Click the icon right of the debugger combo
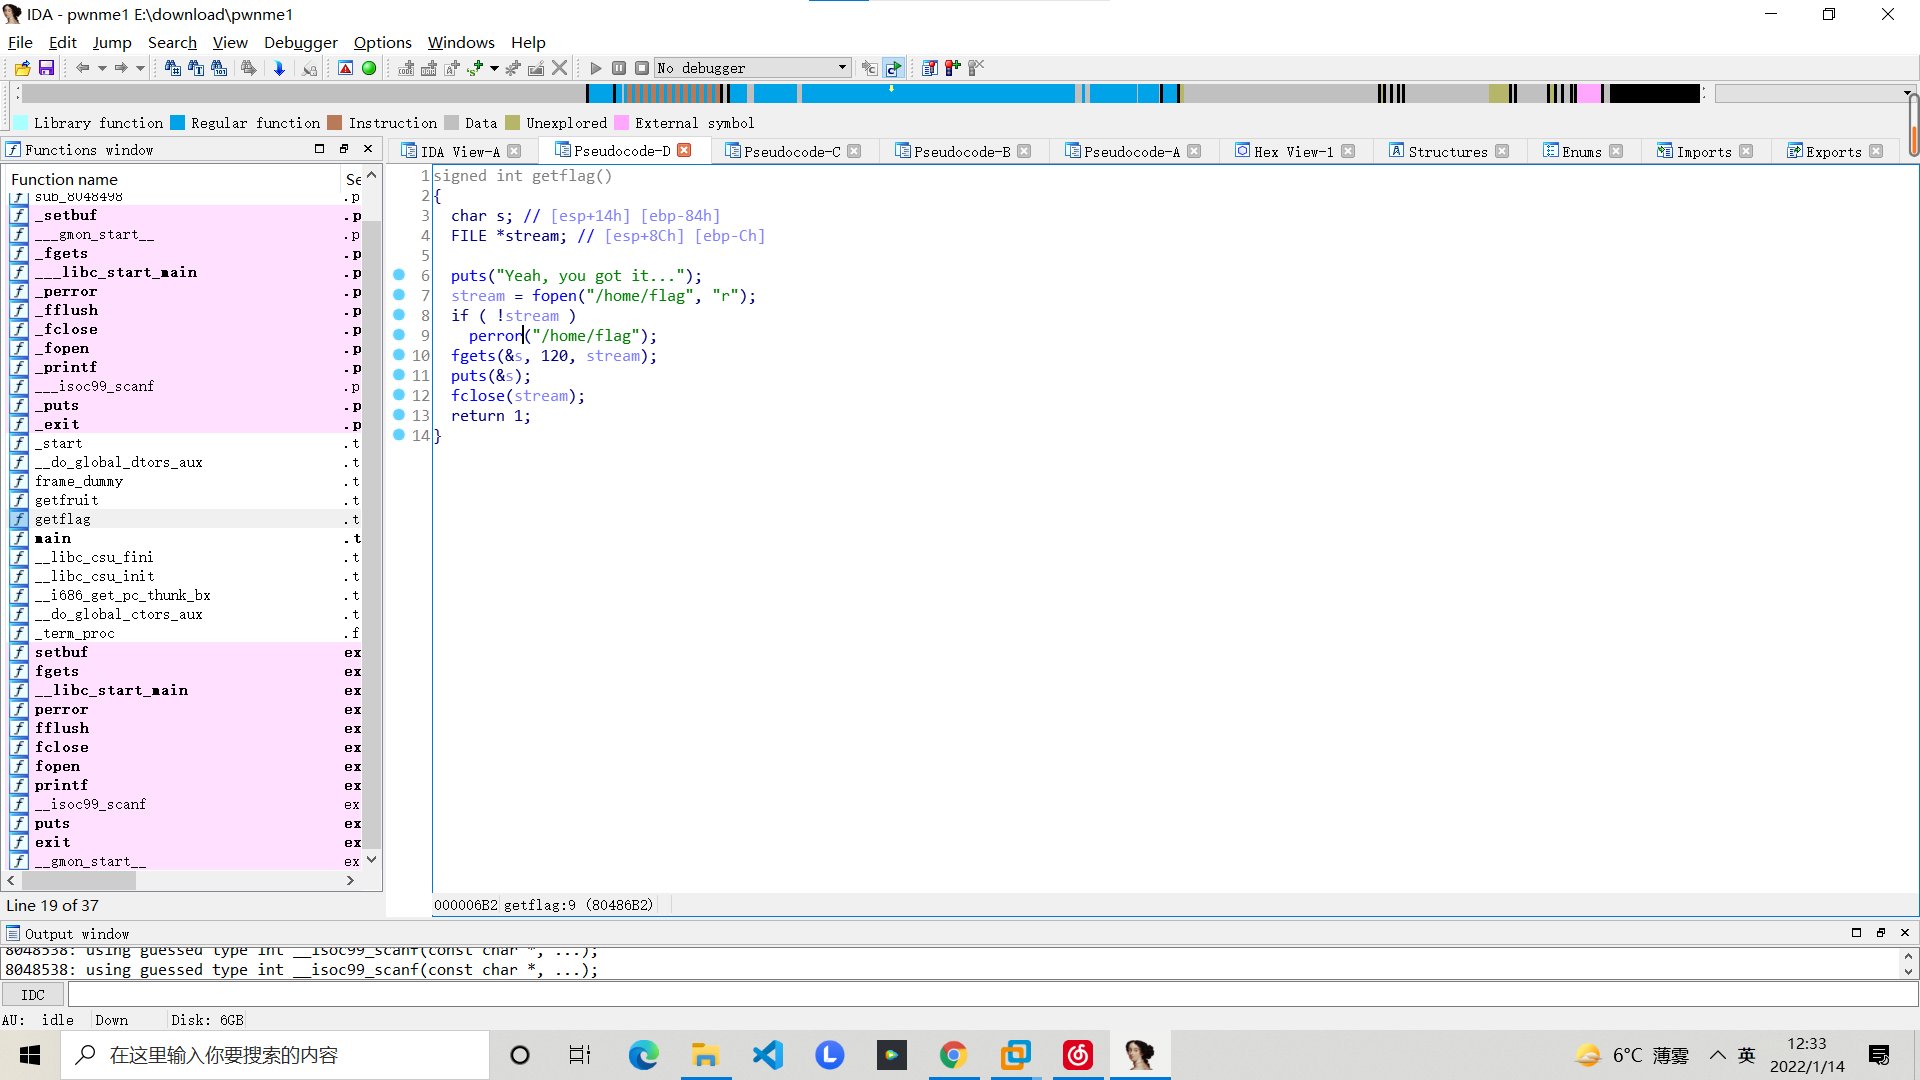This screenshot has width=1920, height=1080. 870,68
